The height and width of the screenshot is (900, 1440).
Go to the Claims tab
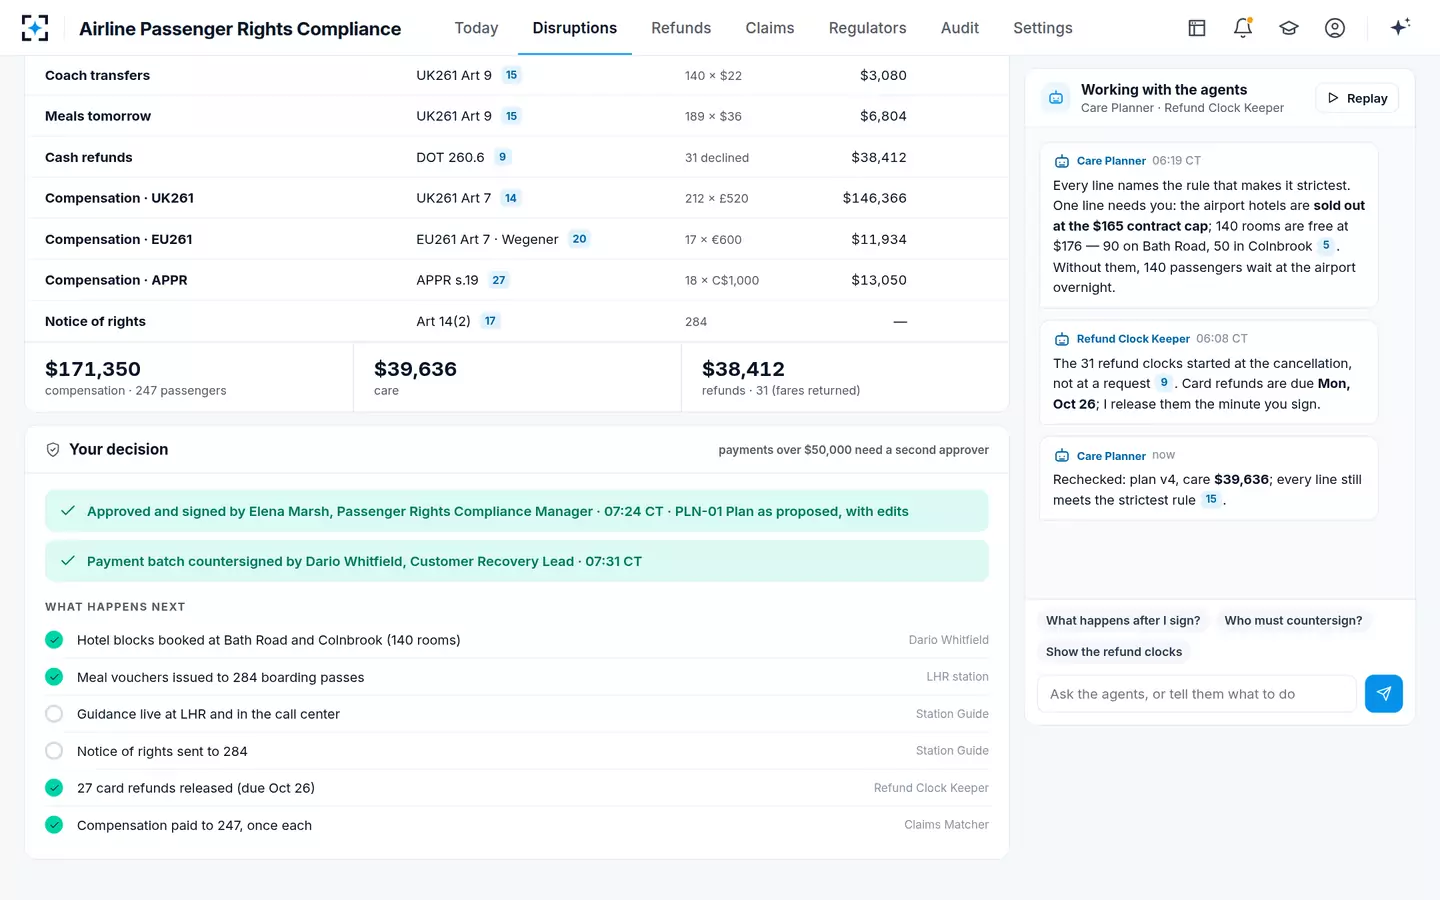[x=770, y=28]
